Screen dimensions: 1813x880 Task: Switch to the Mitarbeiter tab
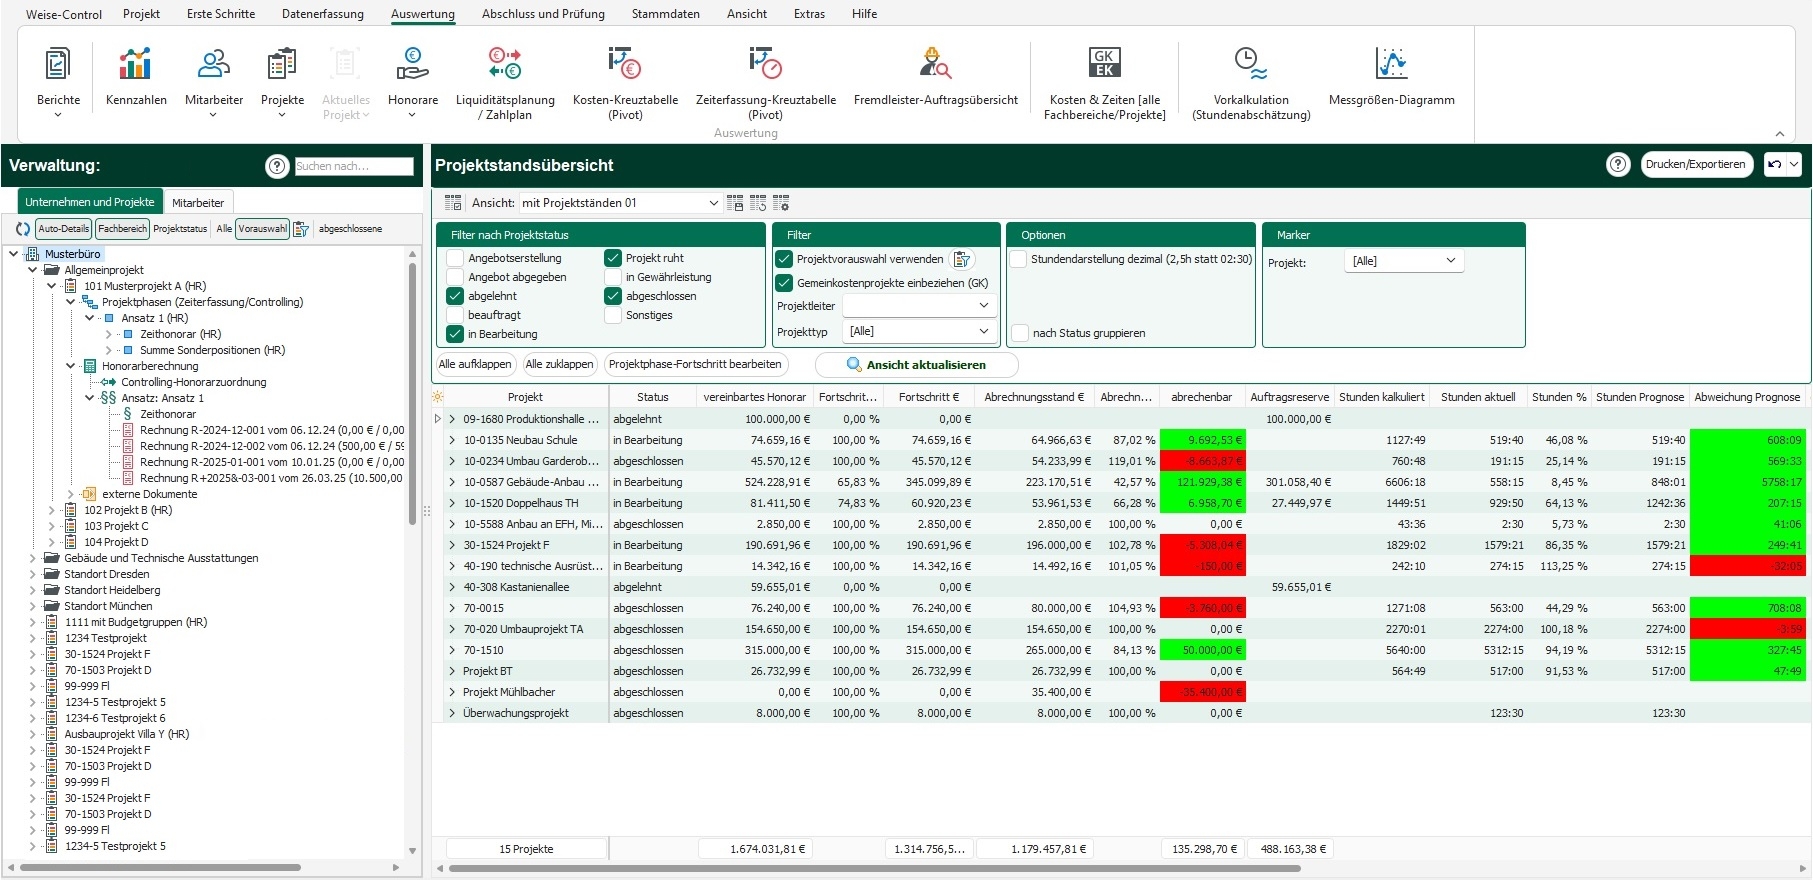(198, 202)
